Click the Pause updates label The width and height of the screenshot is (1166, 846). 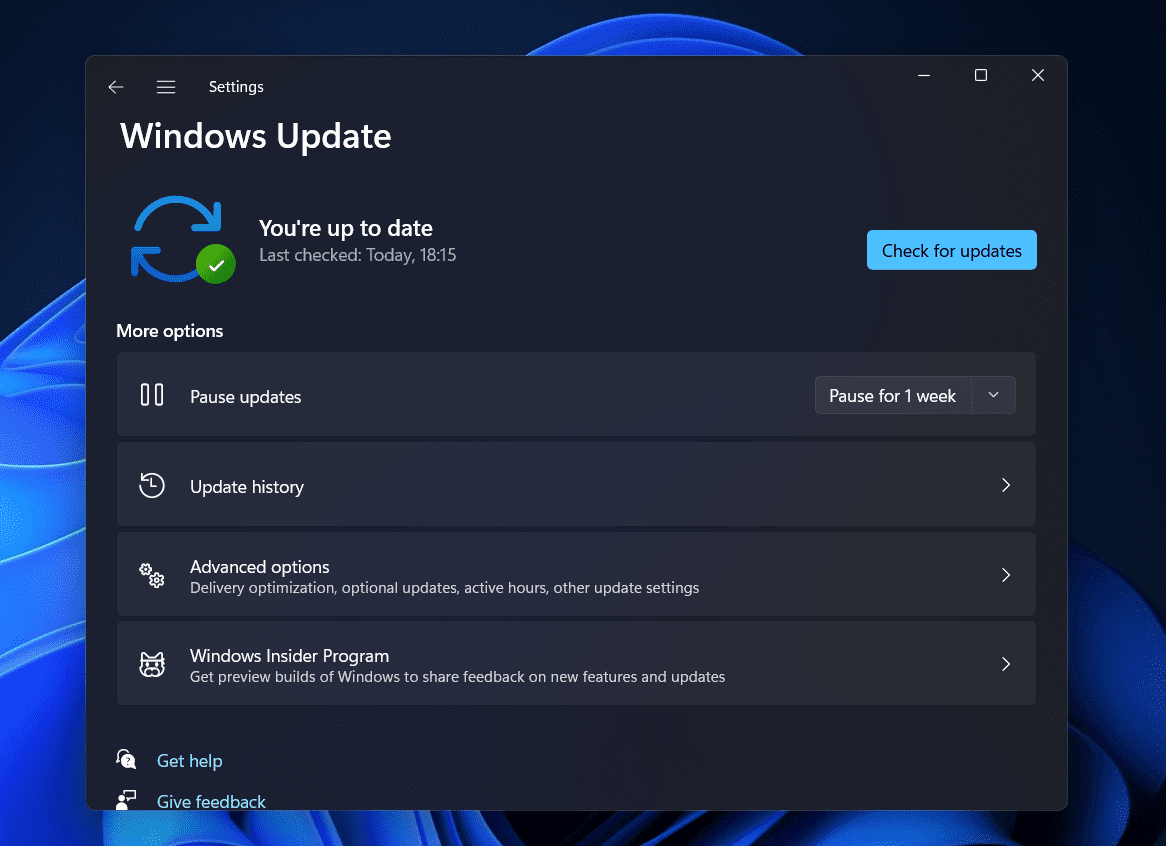coord(245,397)
